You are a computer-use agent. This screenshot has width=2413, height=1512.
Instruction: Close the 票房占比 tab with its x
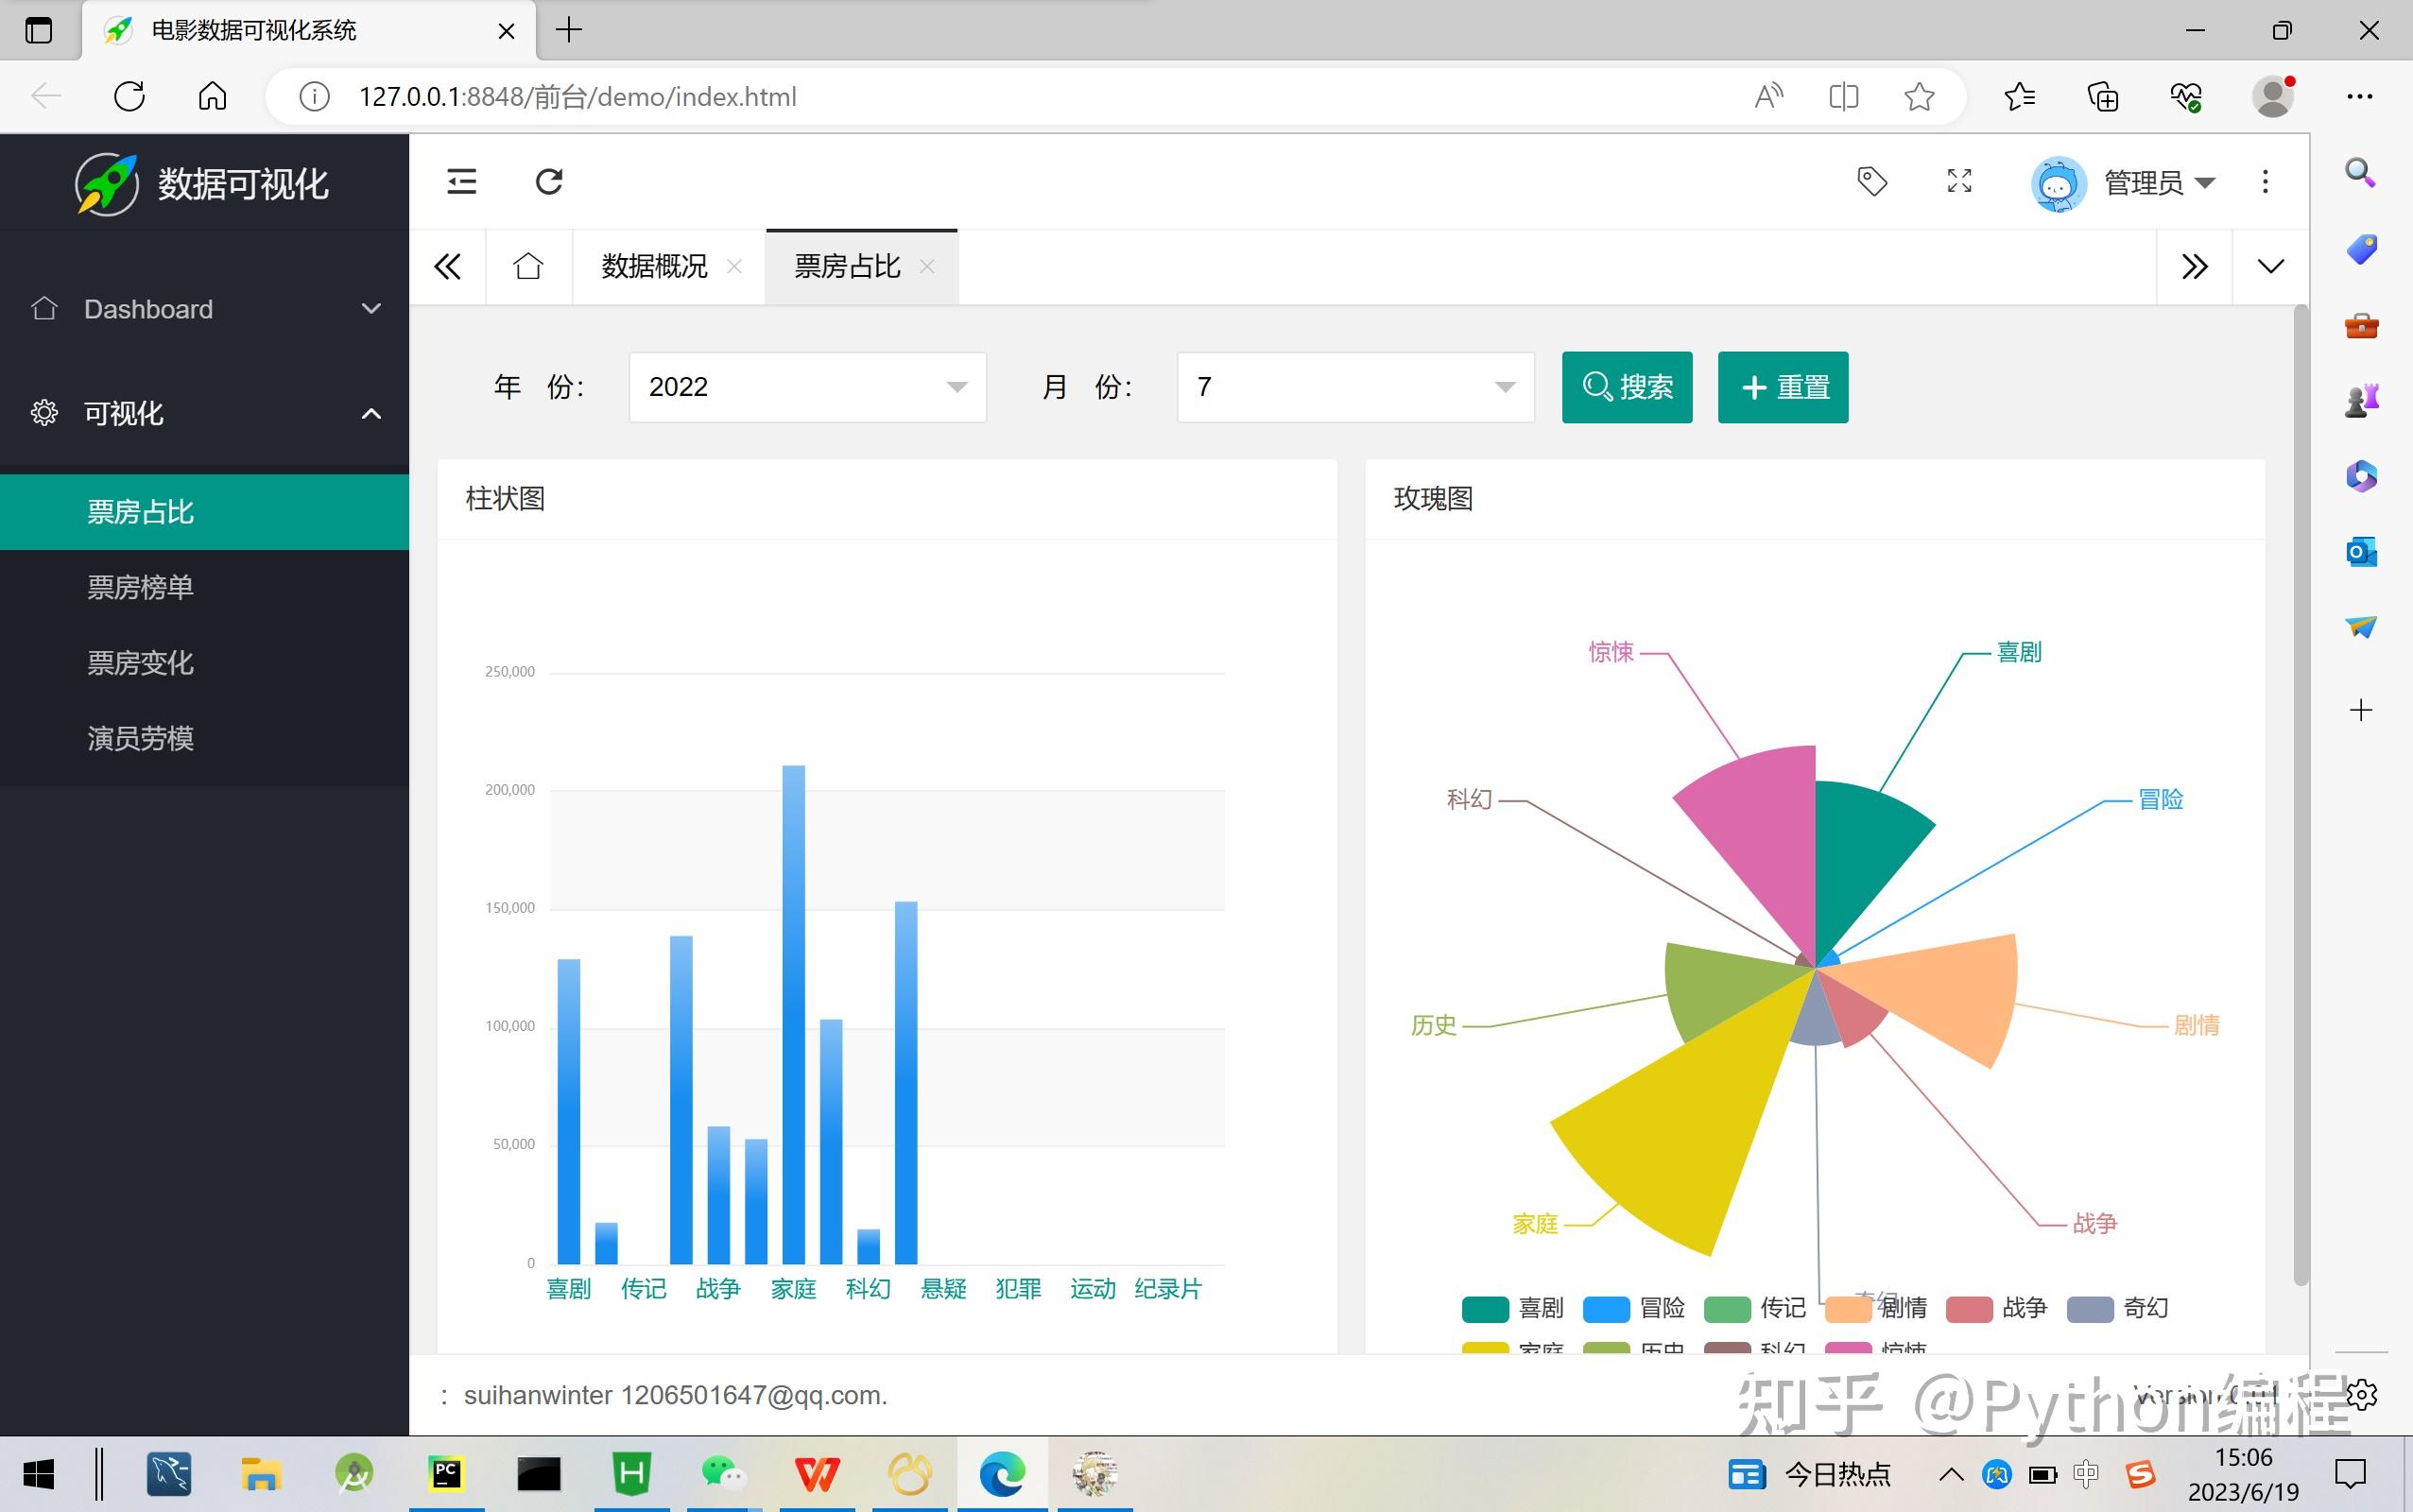(x=928, y=267)
